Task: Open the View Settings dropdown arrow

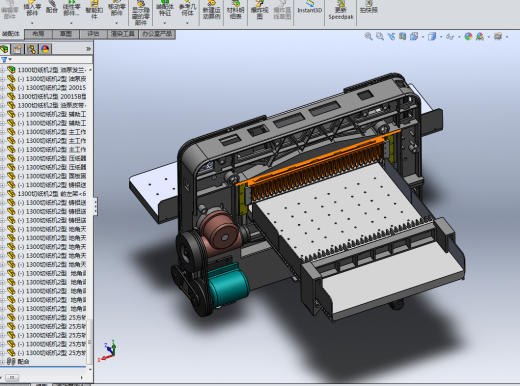Action: click(x=507, y=37)
